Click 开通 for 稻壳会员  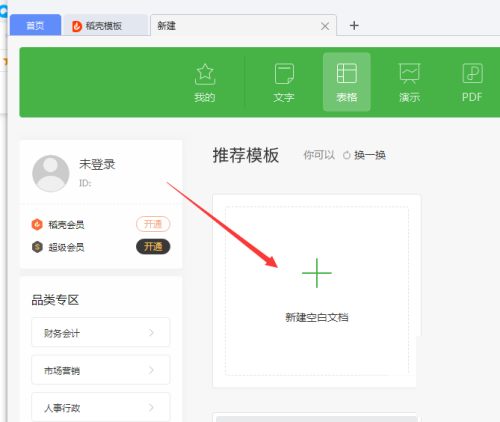(153, 224)
